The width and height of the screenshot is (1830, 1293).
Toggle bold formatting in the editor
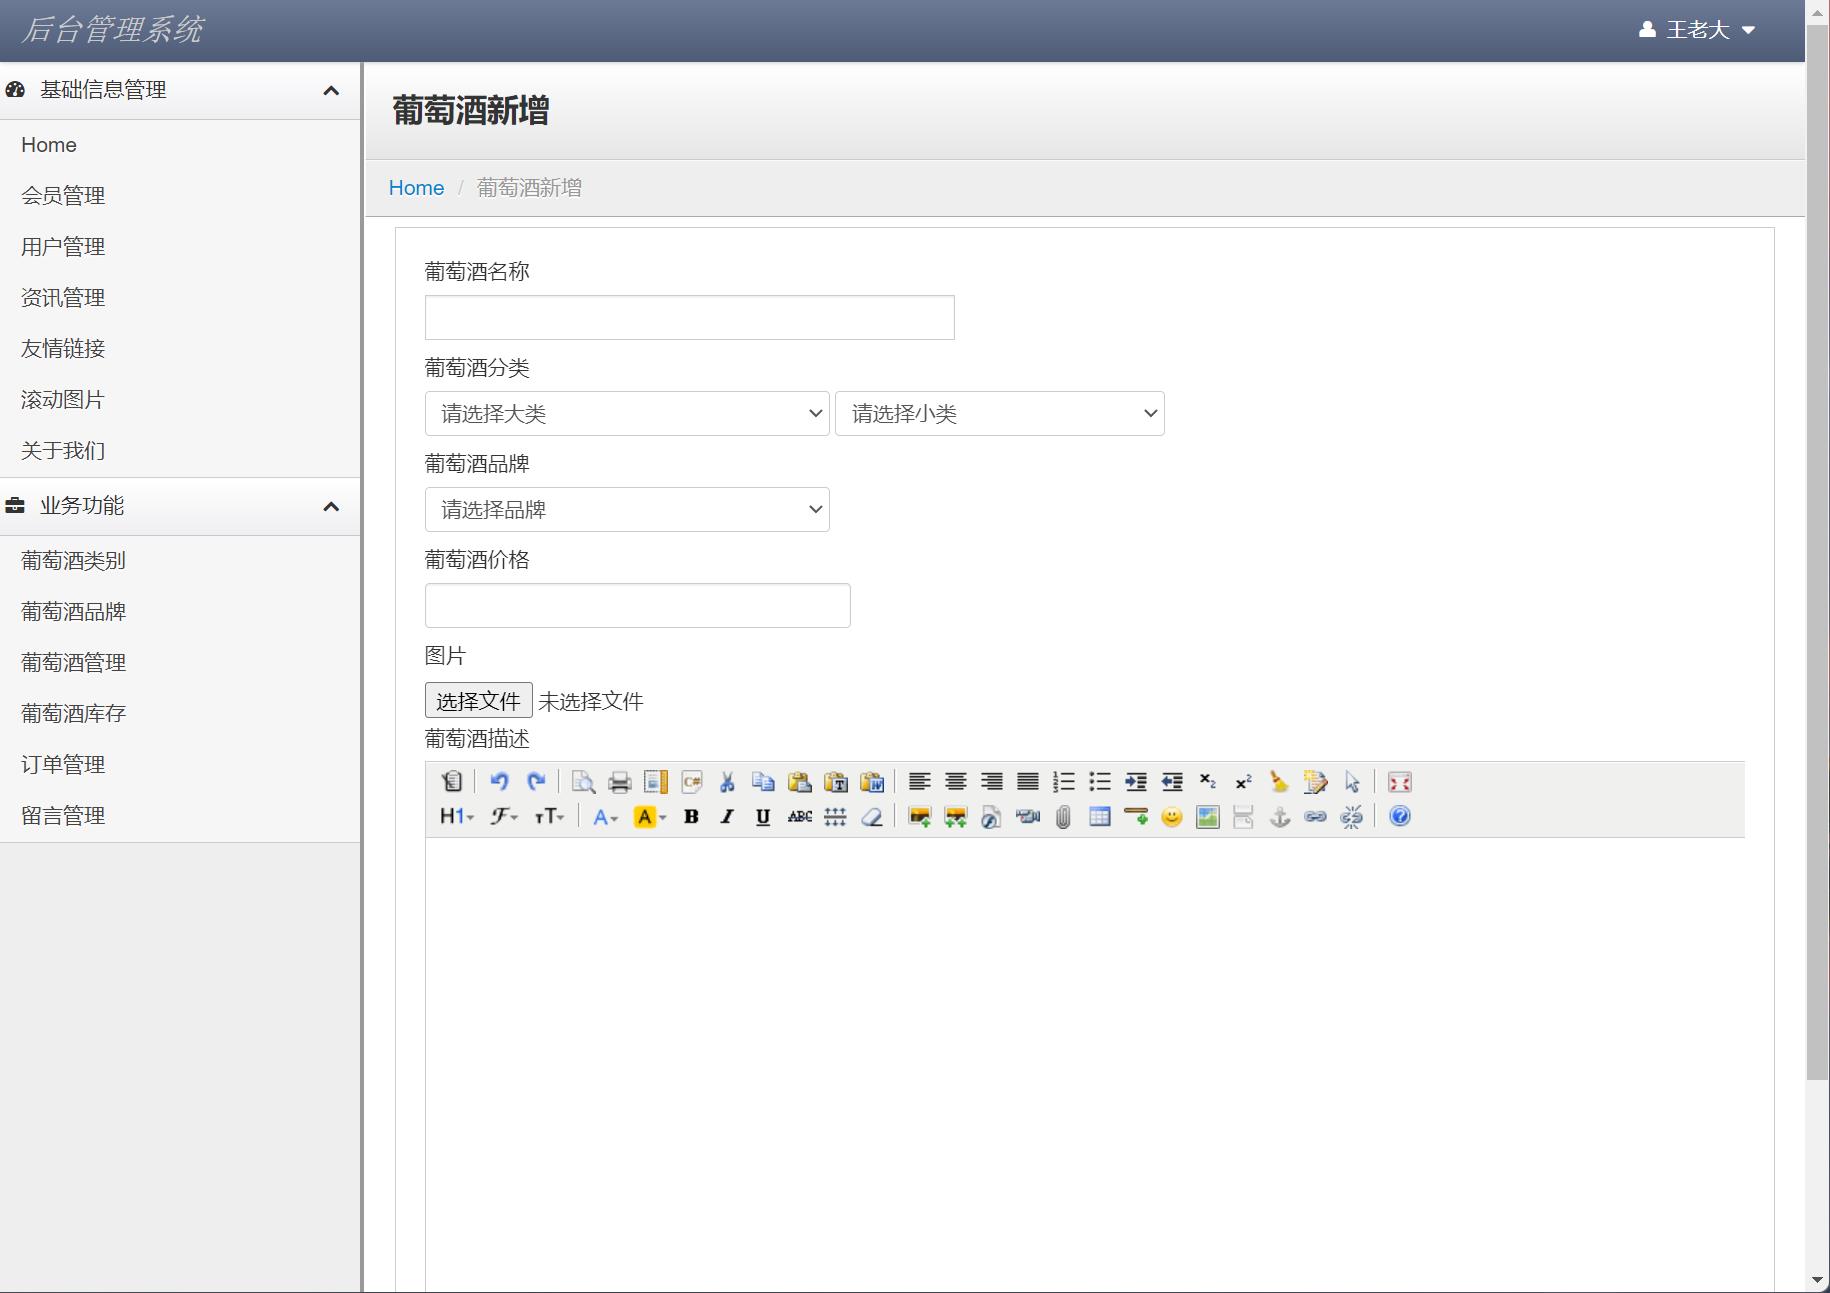coord(691,817)
